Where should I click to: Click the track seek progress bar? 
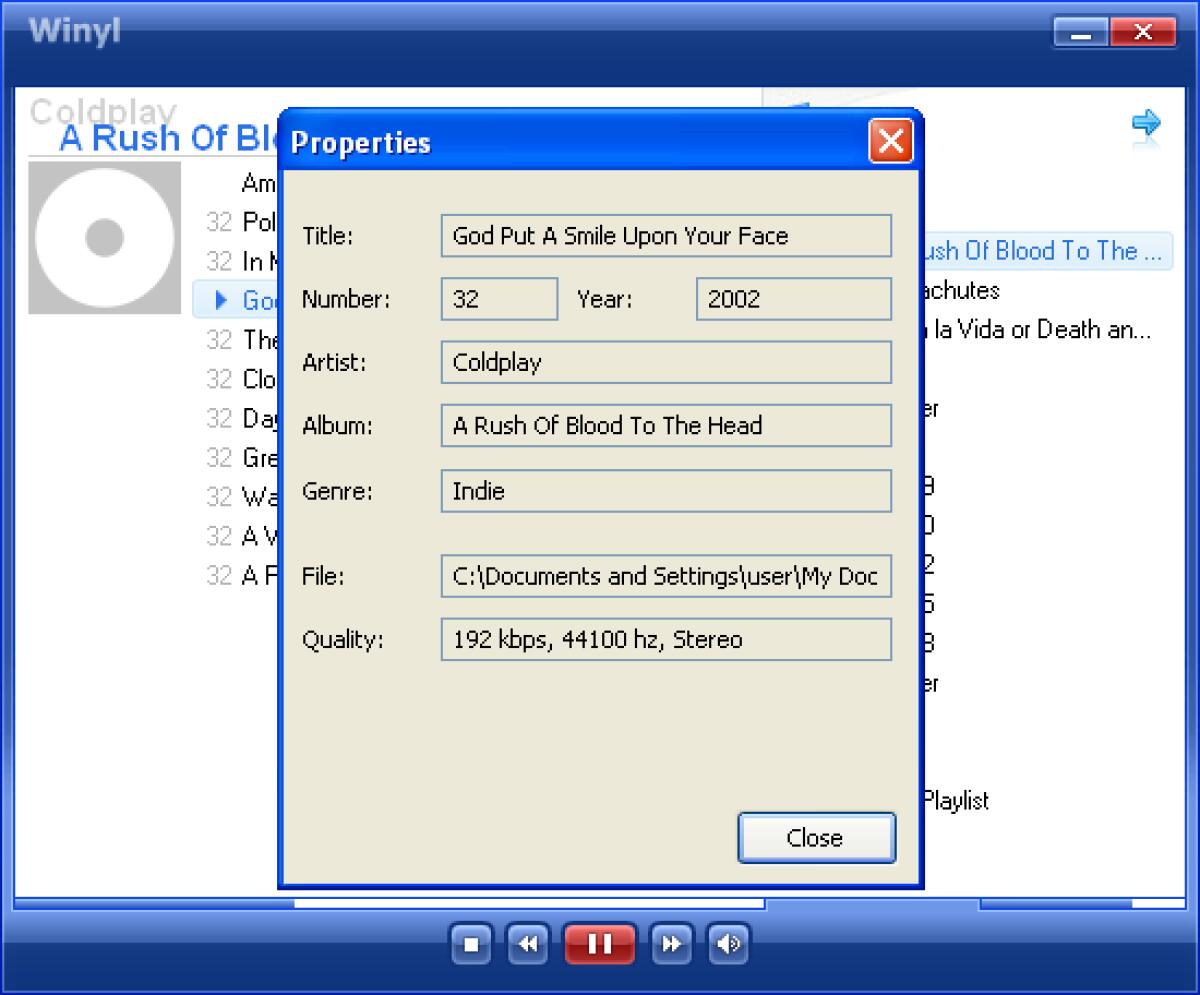click(390, 904)
